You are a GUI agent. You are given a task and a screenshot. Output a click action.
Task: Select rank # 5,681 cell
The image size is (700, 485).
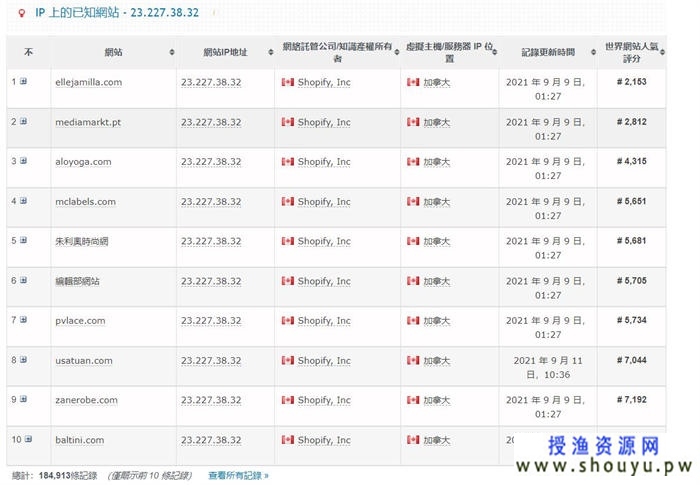coord(631,241)
